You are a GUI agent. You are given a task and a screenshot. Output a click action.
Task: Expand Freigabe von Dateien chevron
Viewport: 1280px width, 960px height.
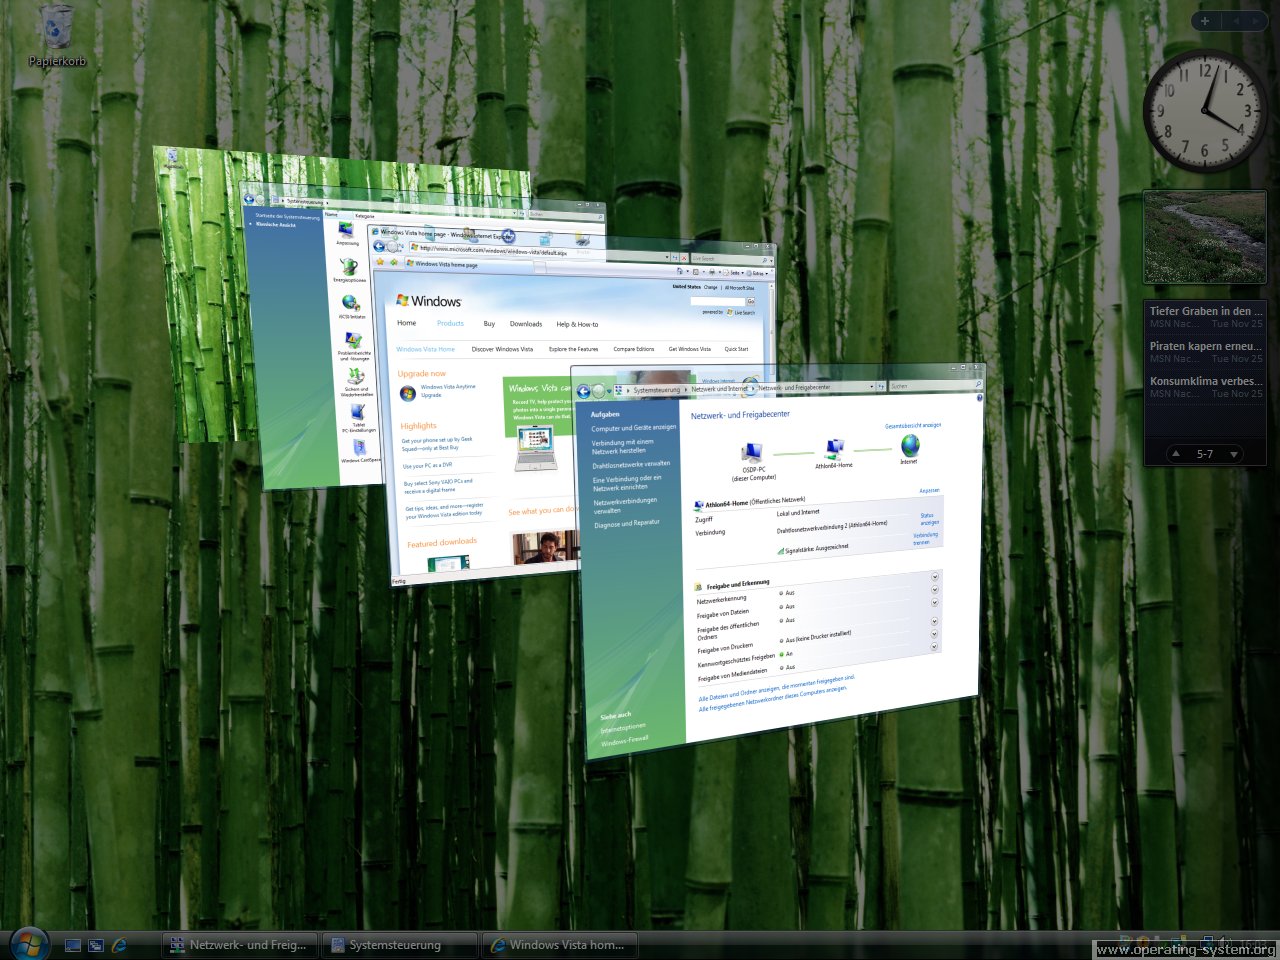click(935, 590)
